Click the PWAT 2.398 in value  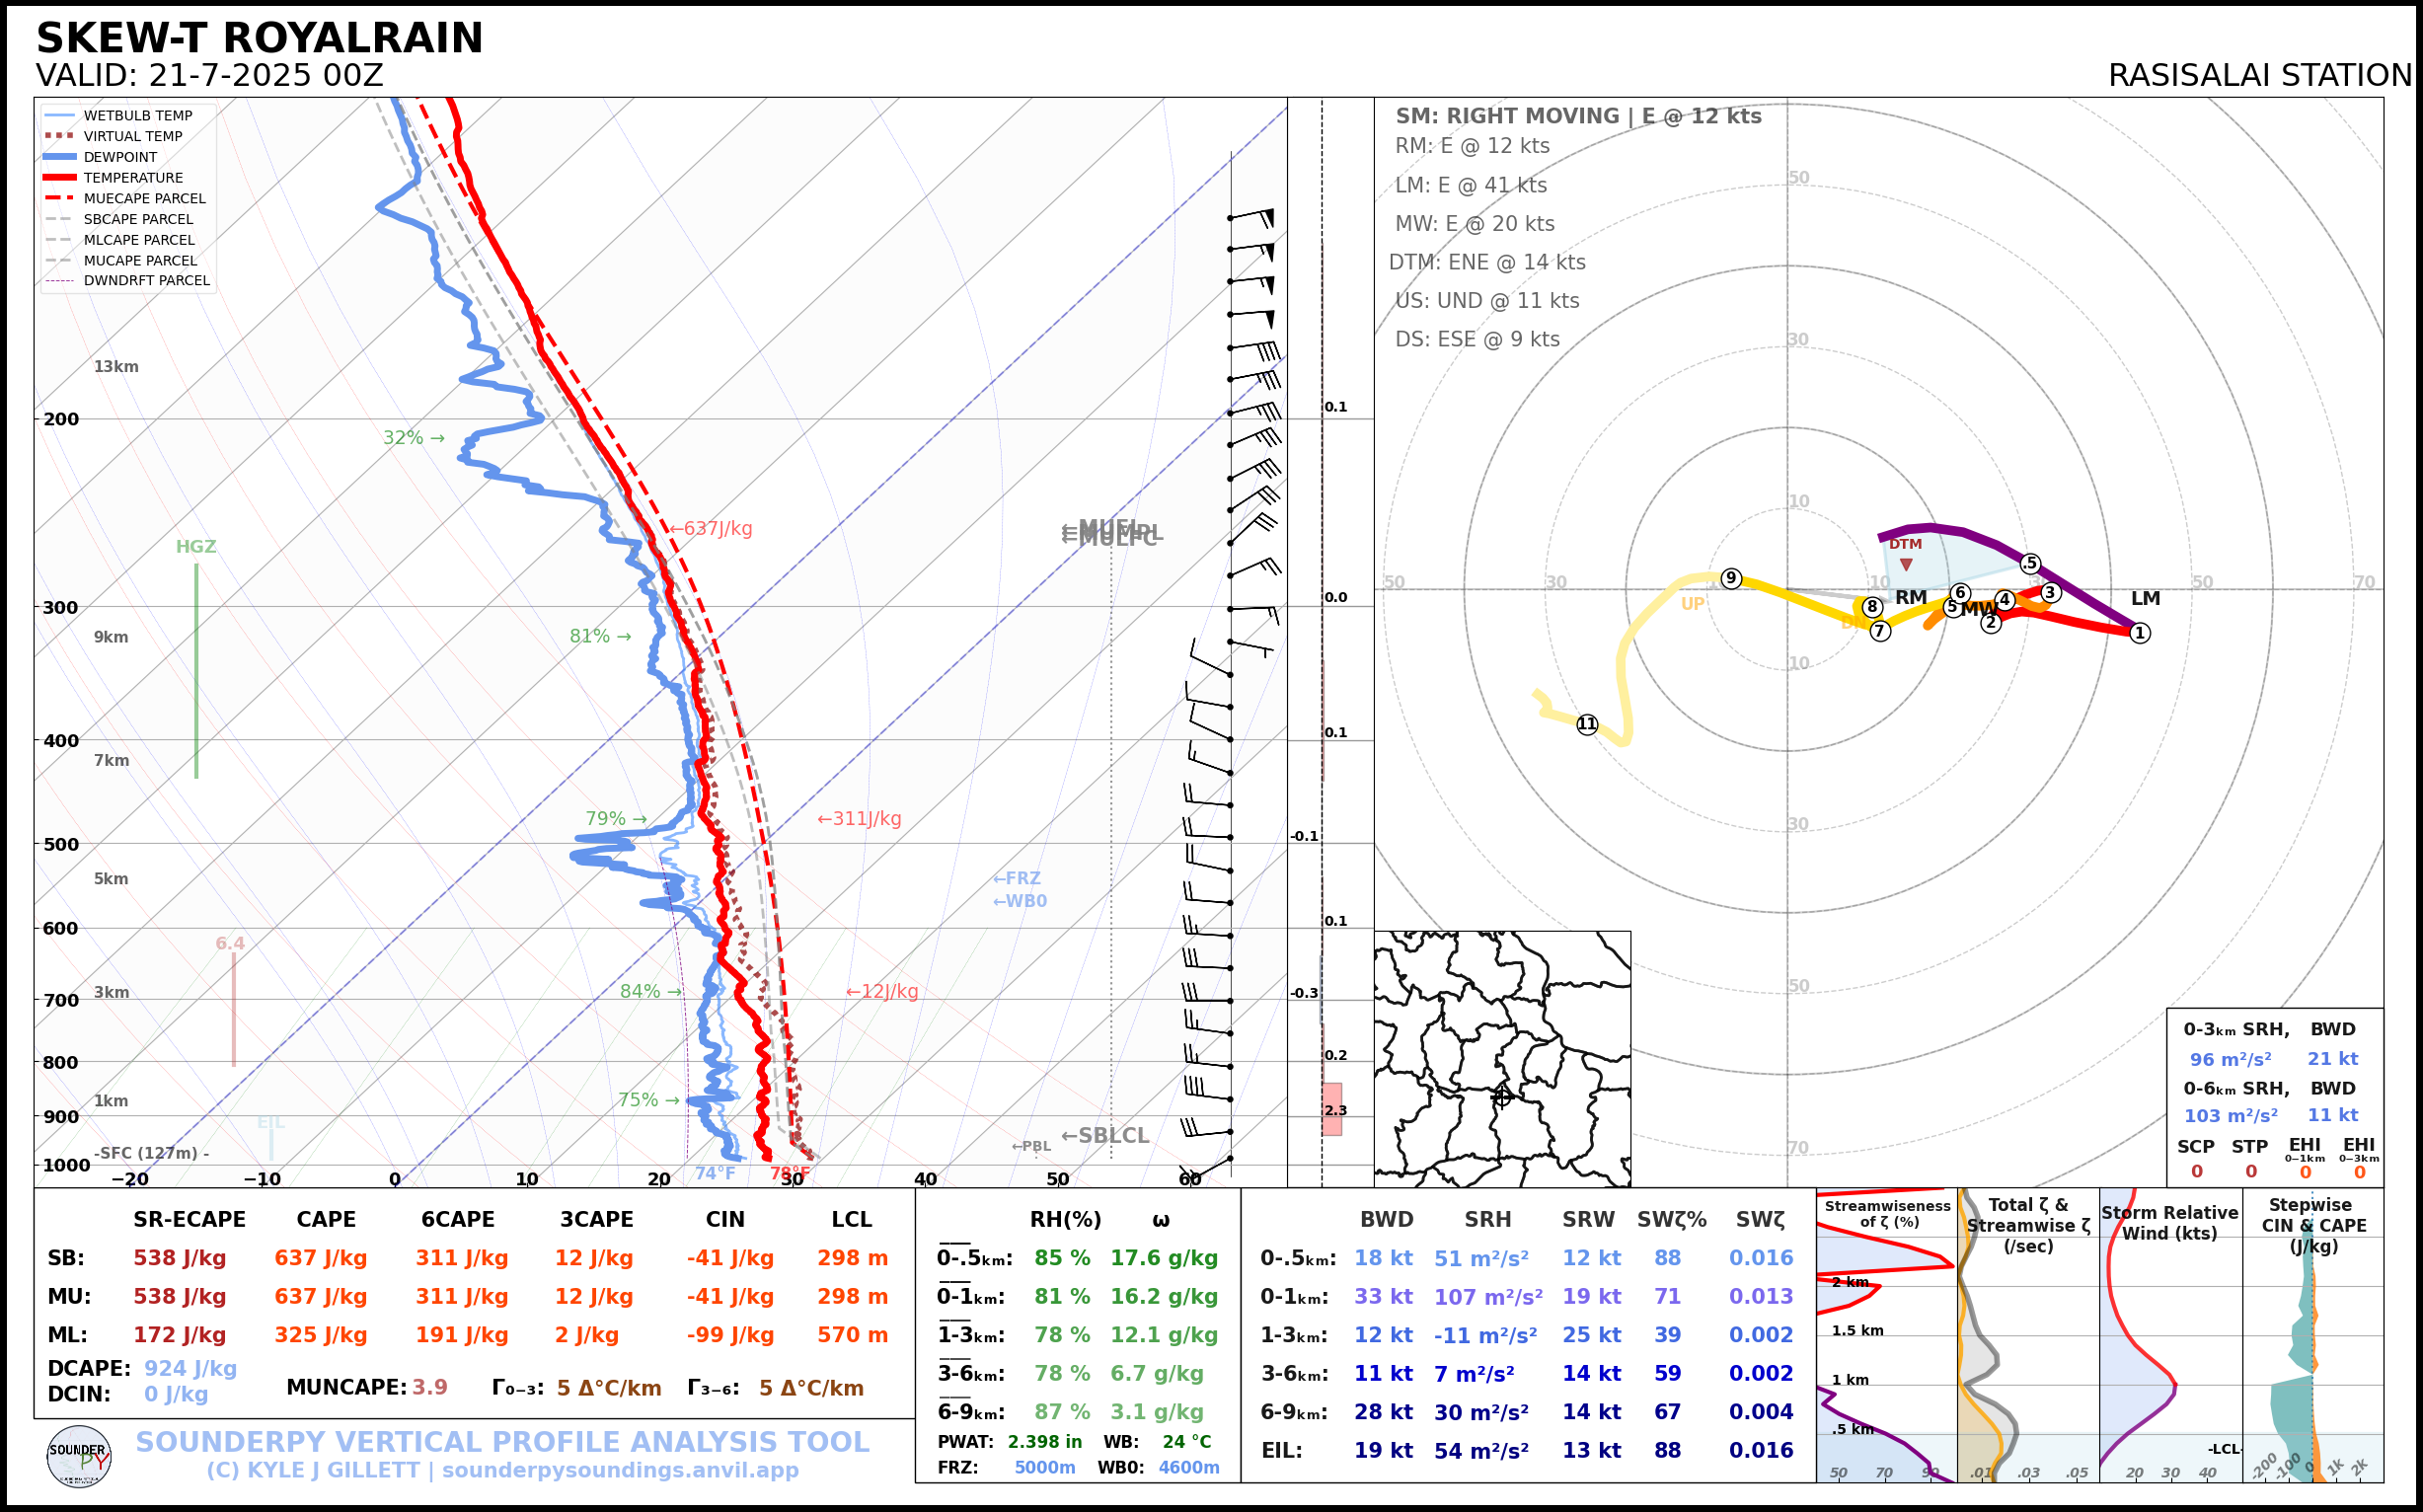click(x=1043, y=1441)
